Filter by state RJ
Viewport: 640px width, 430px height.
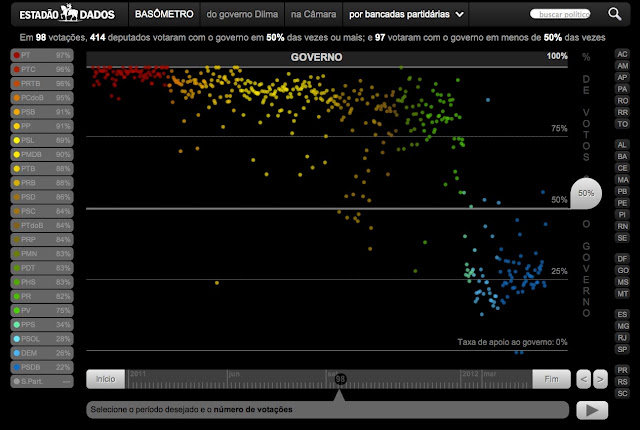coord(622,338)
